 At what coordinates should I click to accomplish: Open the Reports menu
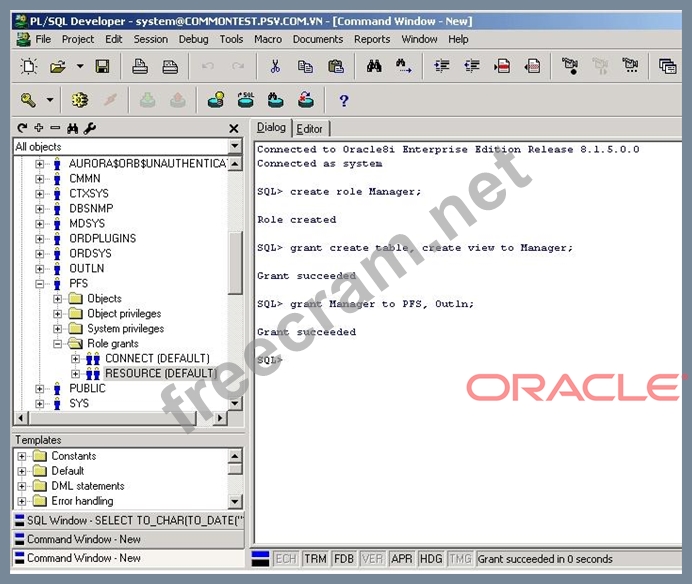[372, 39]
